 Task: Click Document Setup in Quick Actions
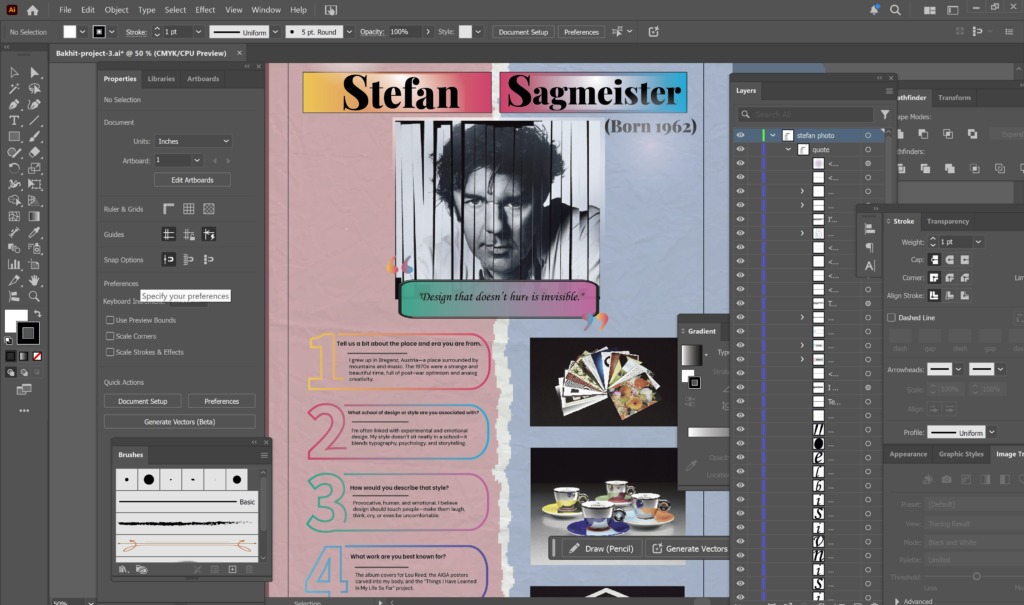click(x=143, y=401)
